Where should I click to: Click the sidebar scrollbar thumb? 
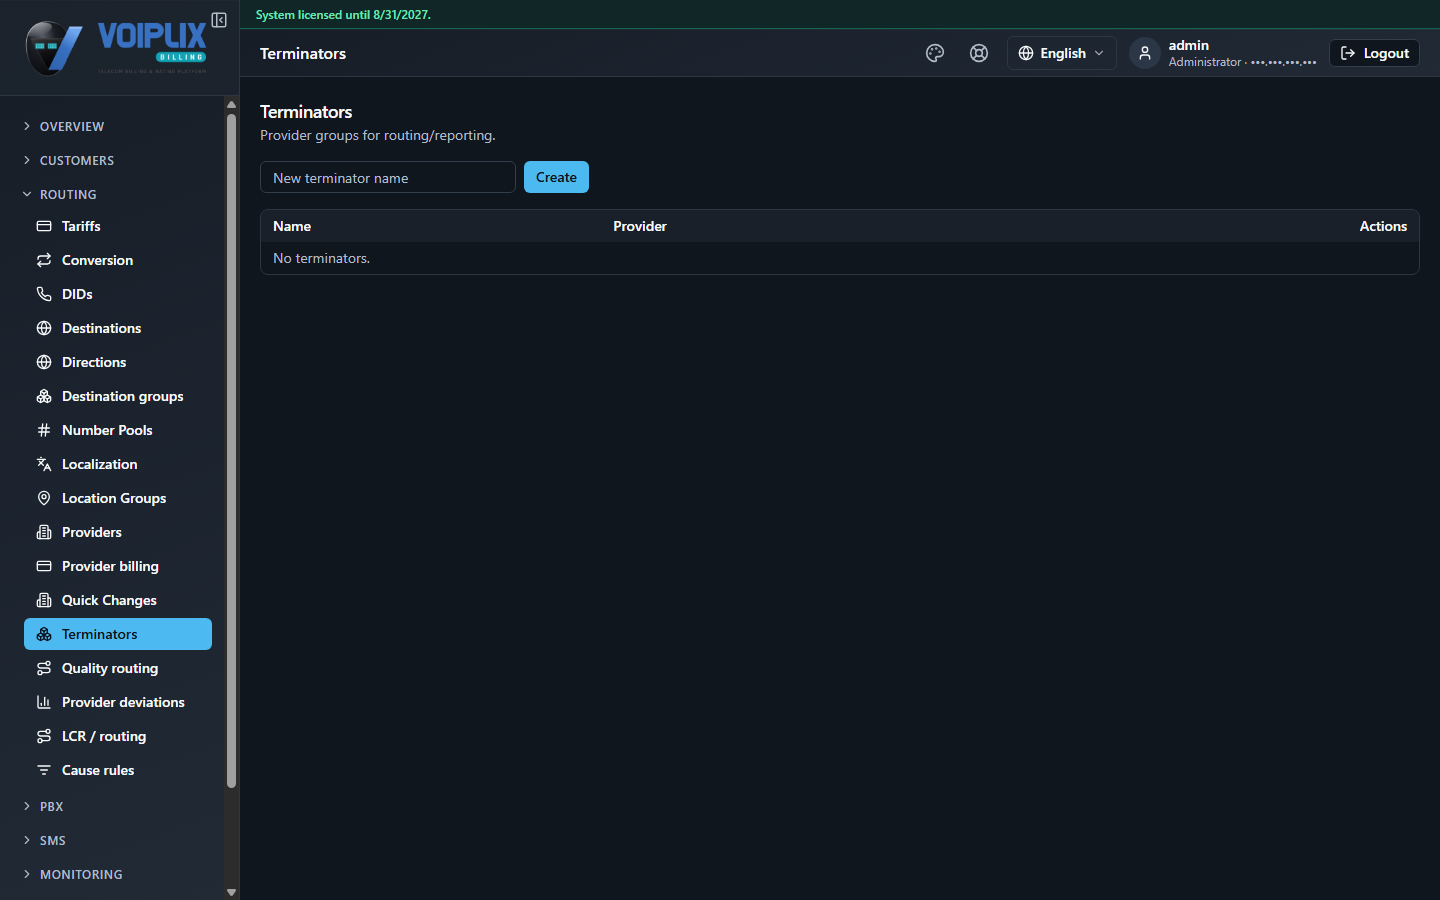pyautogui.click(x=231, y=450)
